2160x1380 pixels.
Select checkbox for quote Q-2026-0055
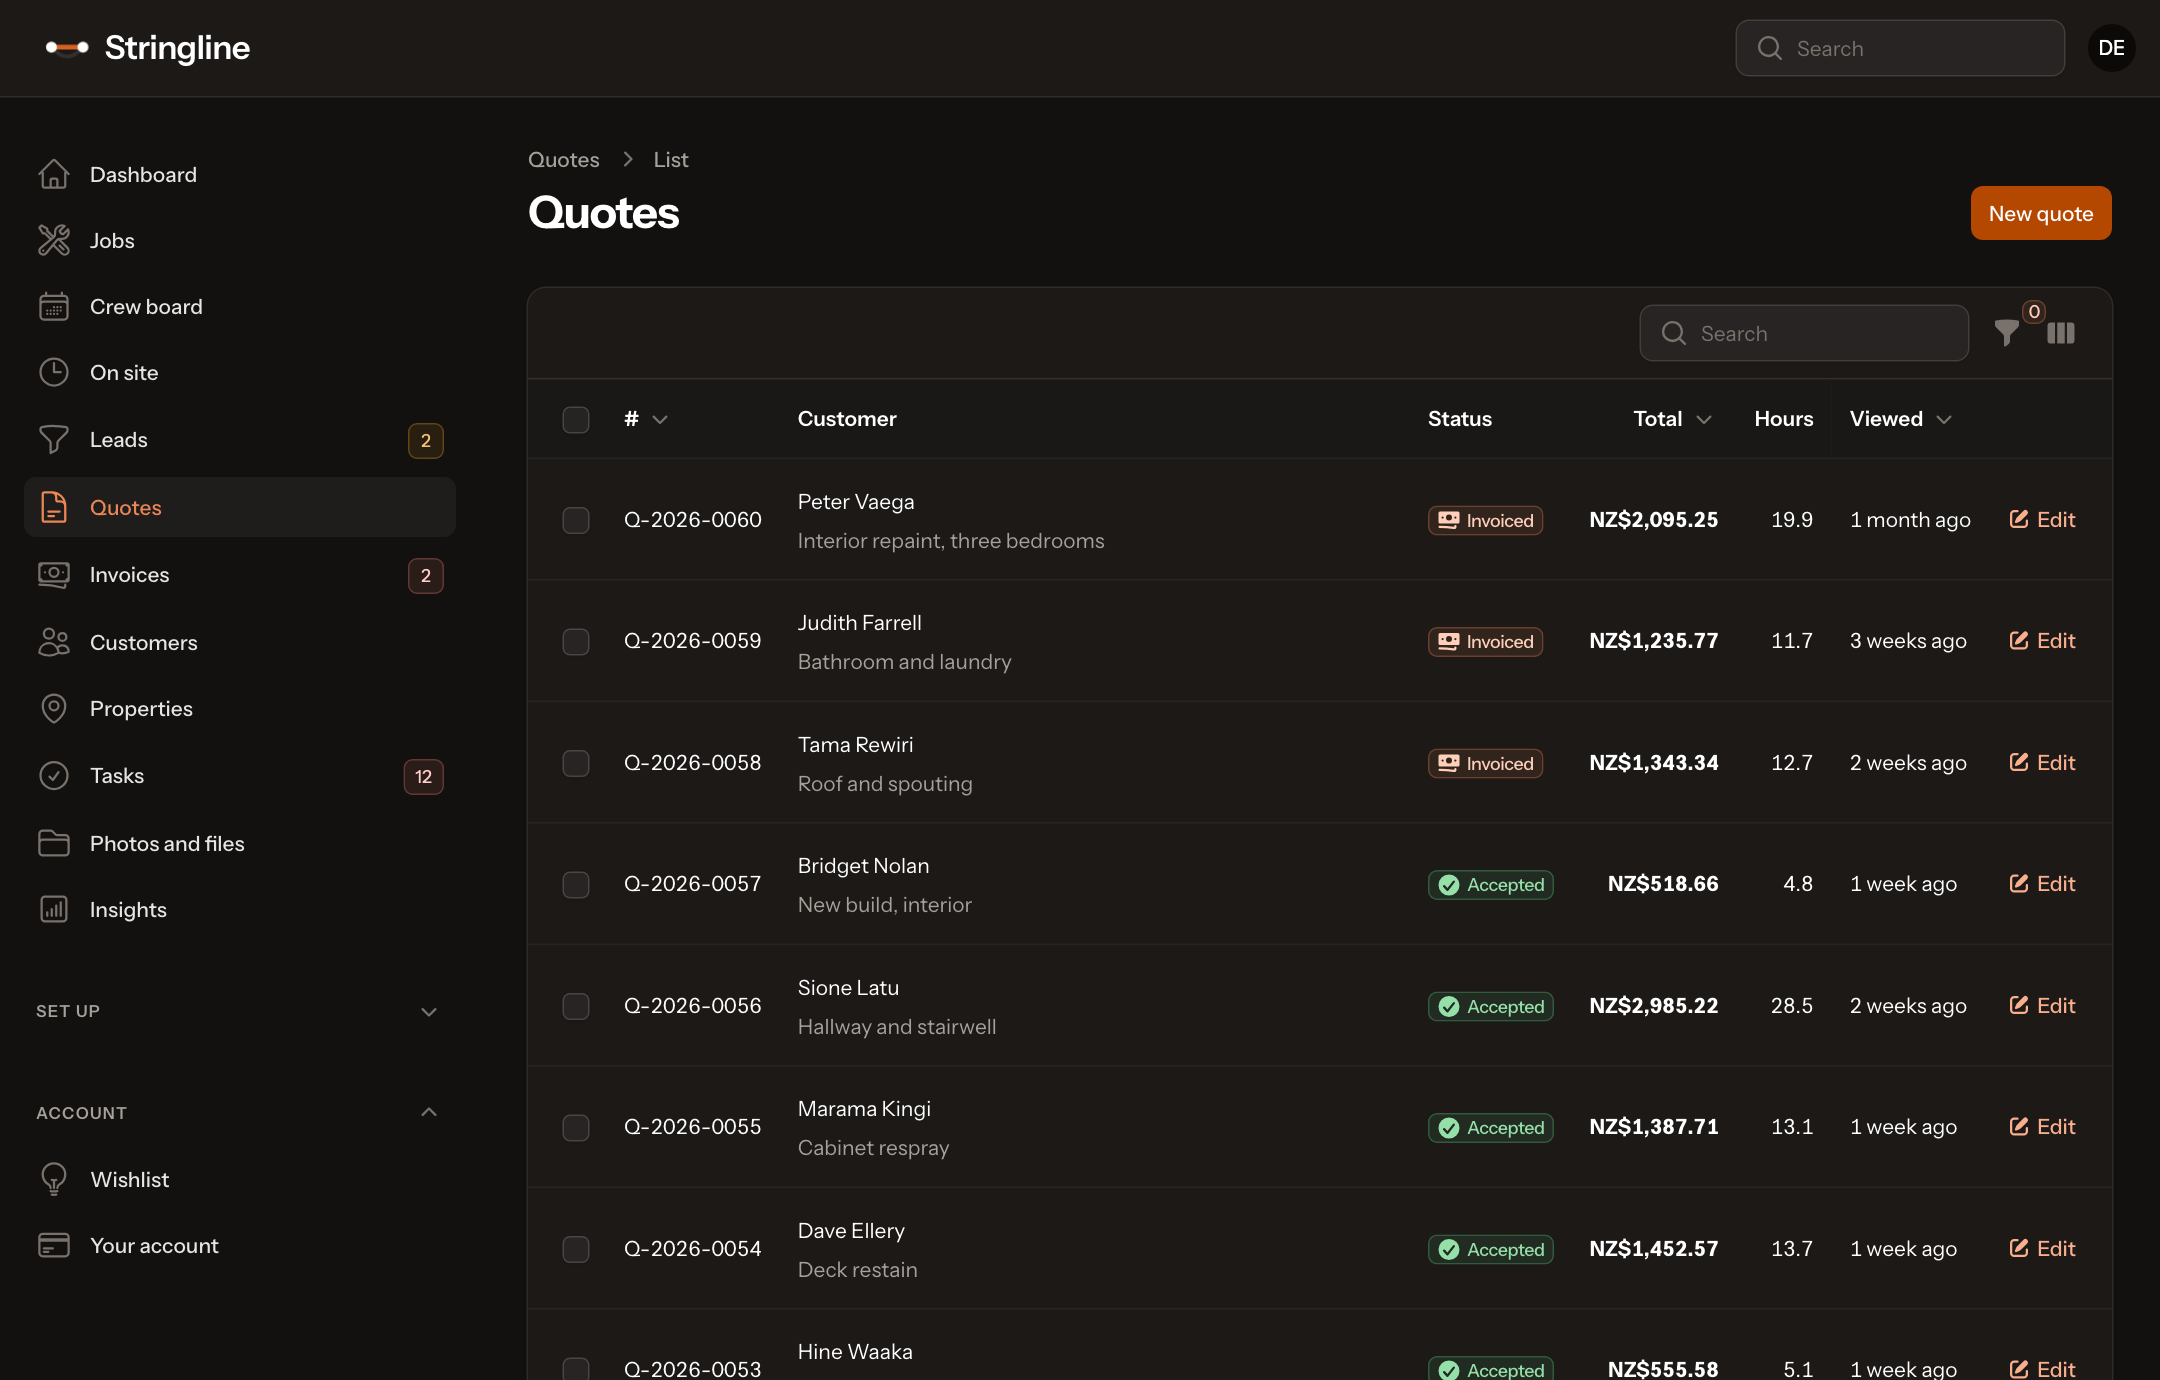click(576, 1127)
